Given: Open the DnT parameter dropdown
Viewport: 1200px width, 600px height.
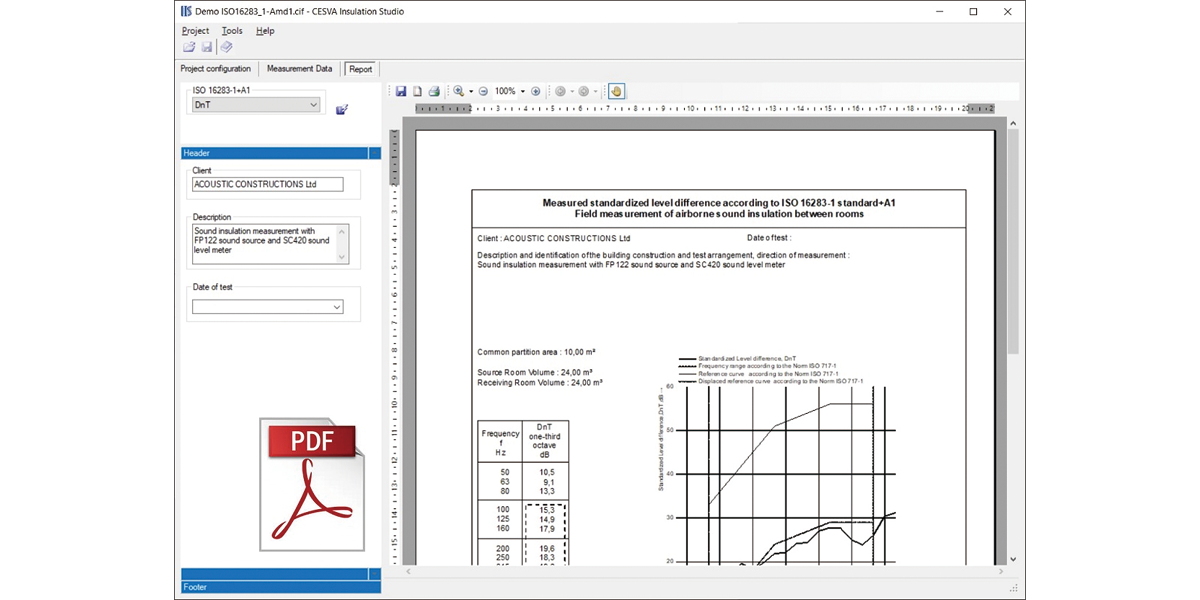Looking at the screenshot, I should coord(313,105).
